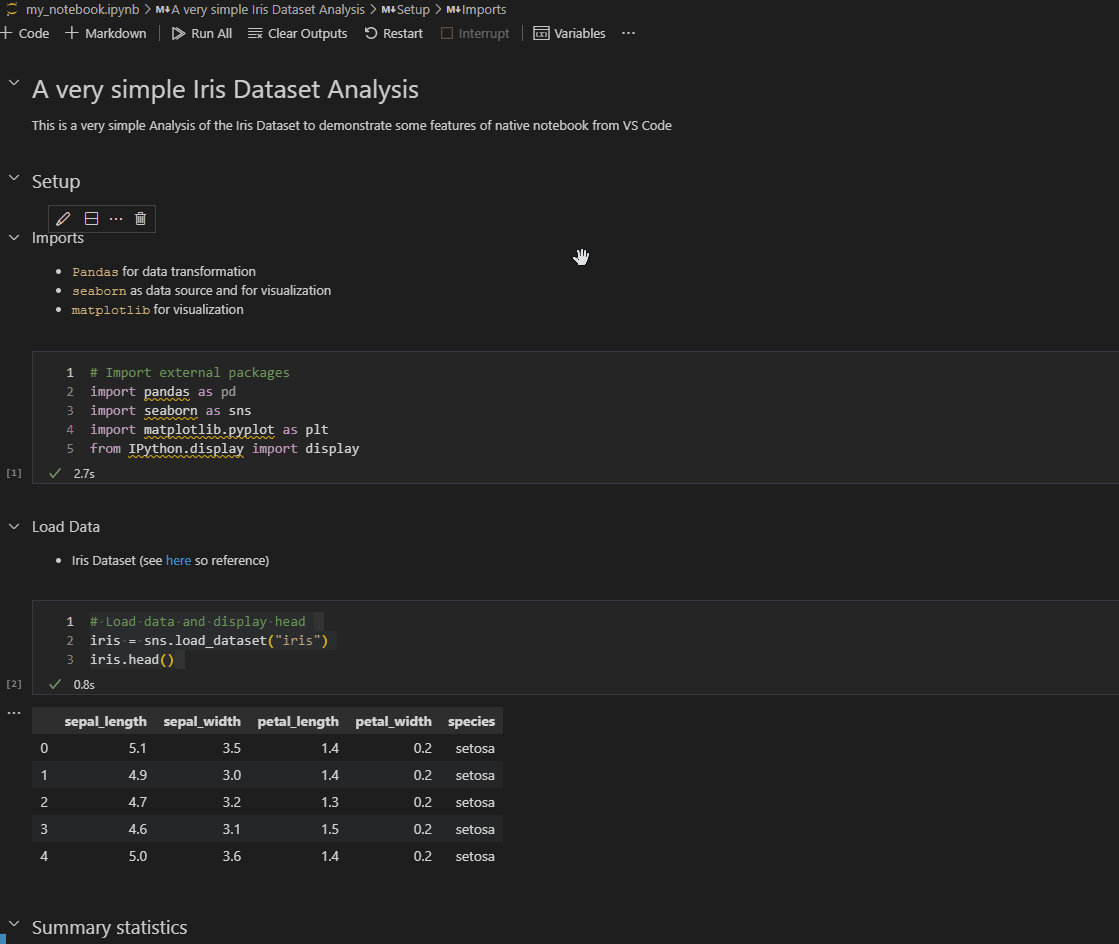Click the setosa cell in row 2
Image resolution: width=1119 pixels, height=944 pixels.
pos(475,803)
